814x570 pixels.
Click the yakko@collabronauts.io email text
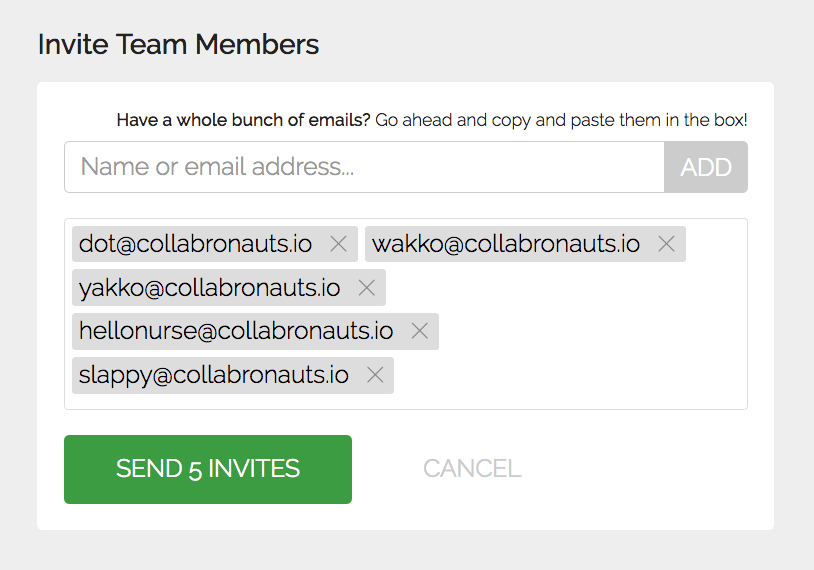(210, 288)
